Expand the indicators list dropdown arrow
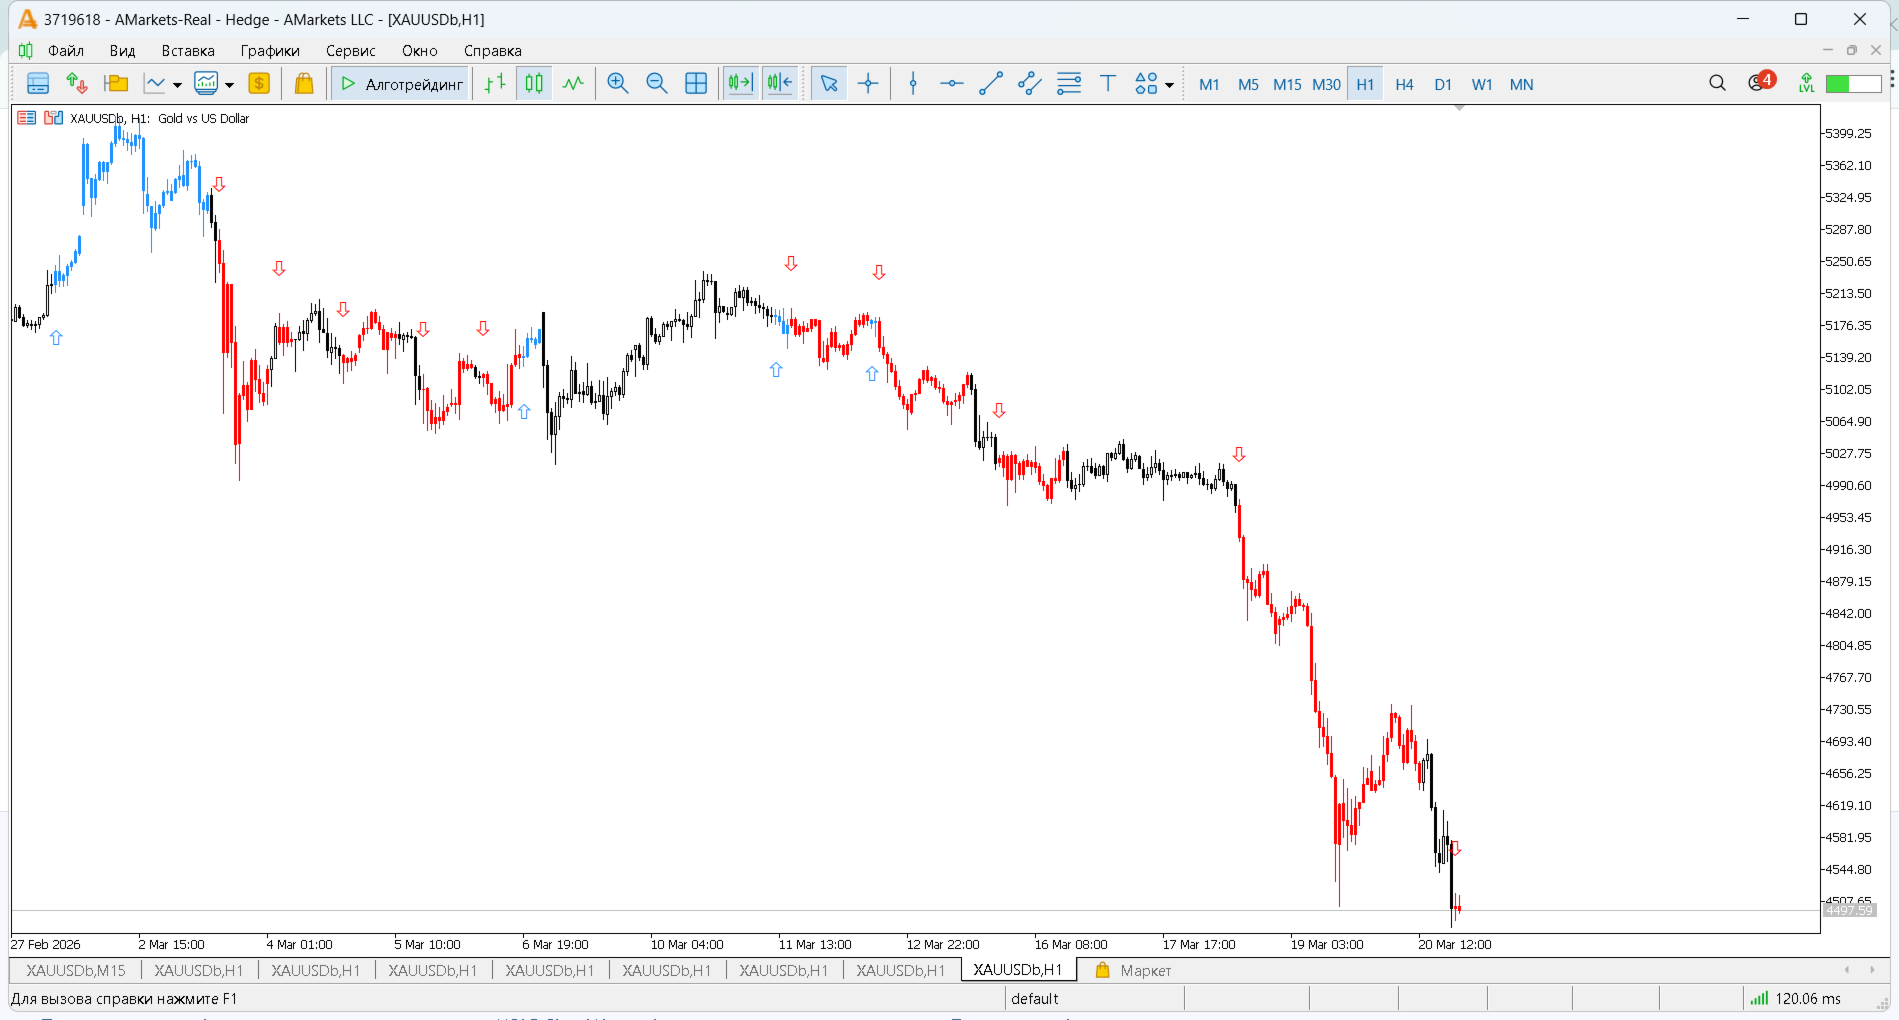 point(229,85)
